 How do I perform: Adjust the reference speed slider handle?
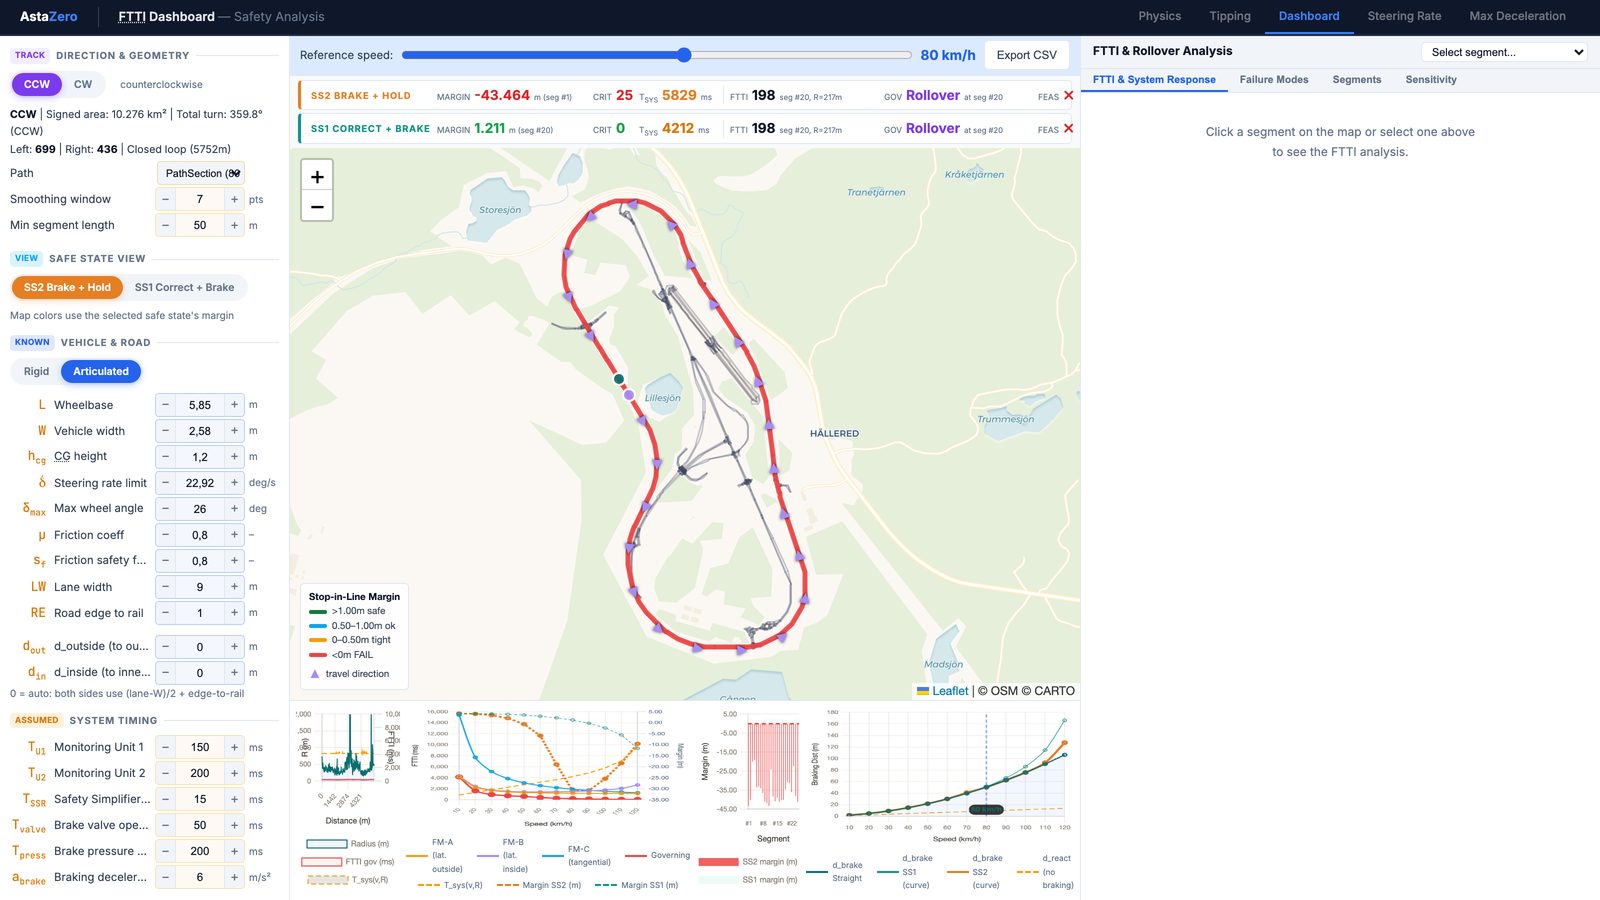point(684,55)
